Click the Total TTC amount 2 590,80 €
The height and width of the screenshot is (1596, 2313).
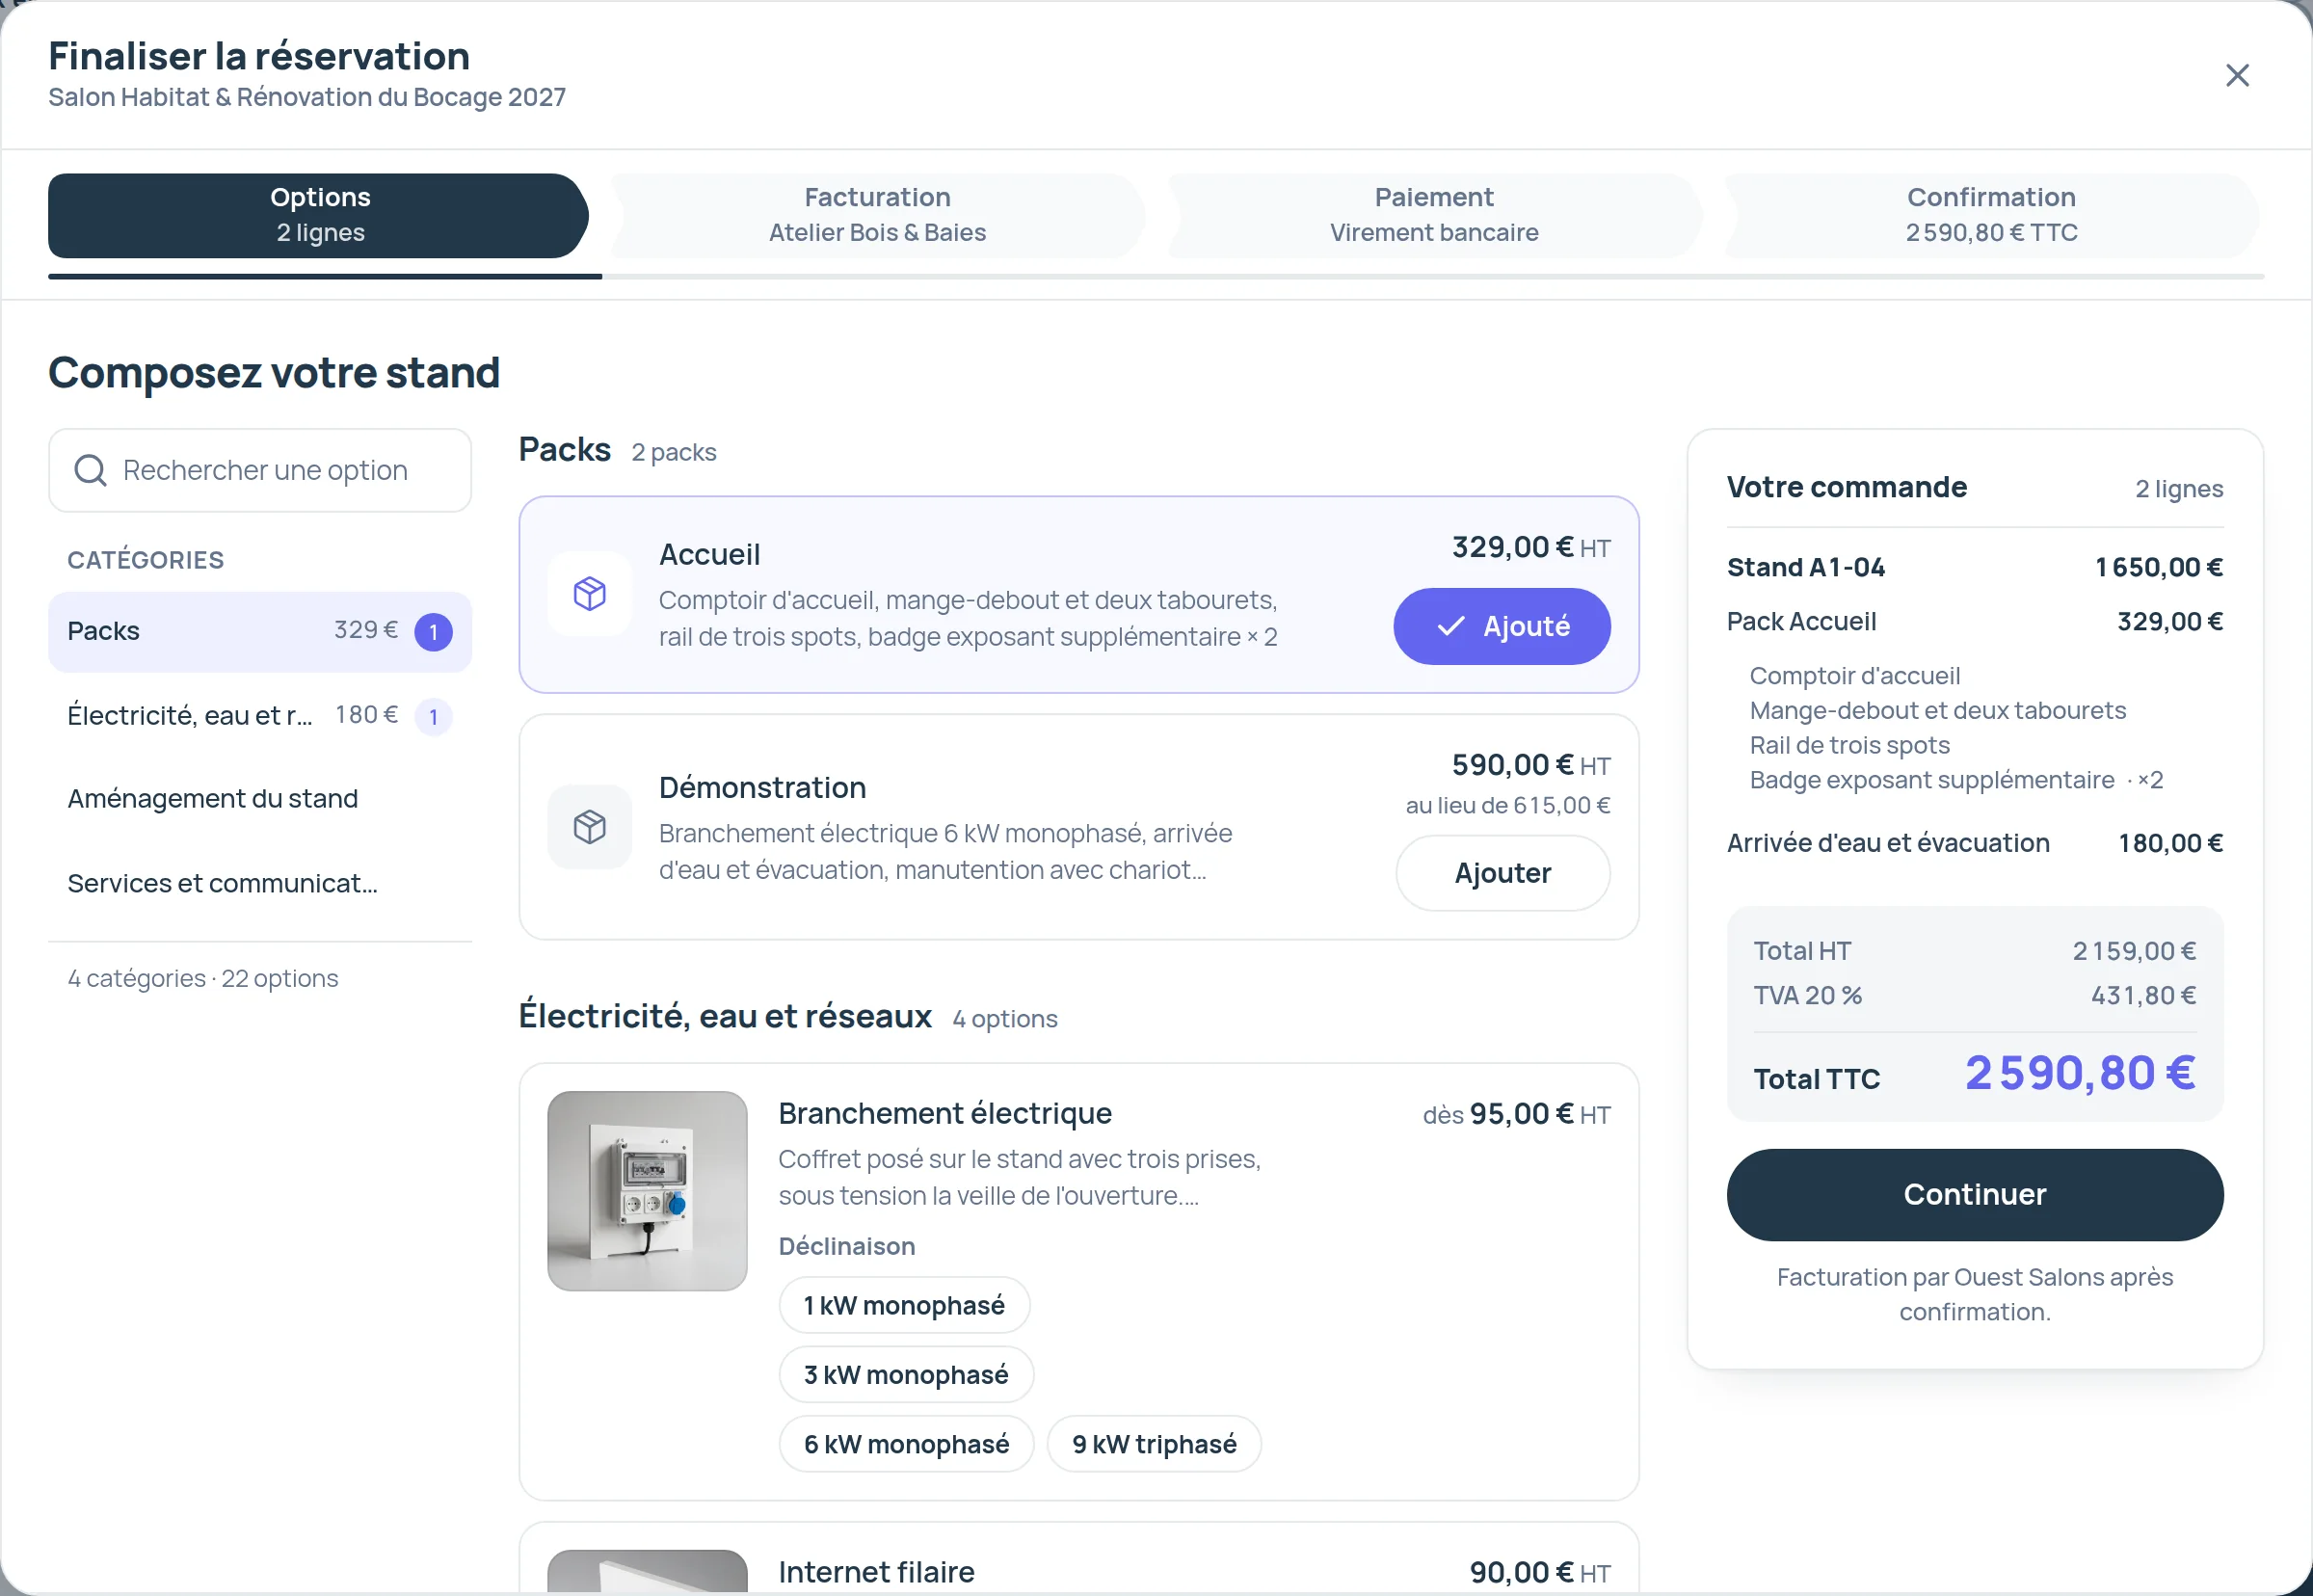click(x=2080, y=1074)
